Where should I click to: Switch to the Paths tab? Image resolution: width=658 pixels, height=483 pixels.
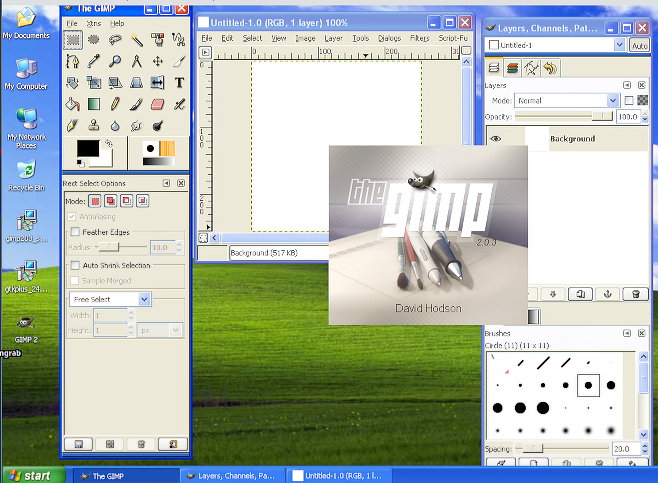(531, 68)
